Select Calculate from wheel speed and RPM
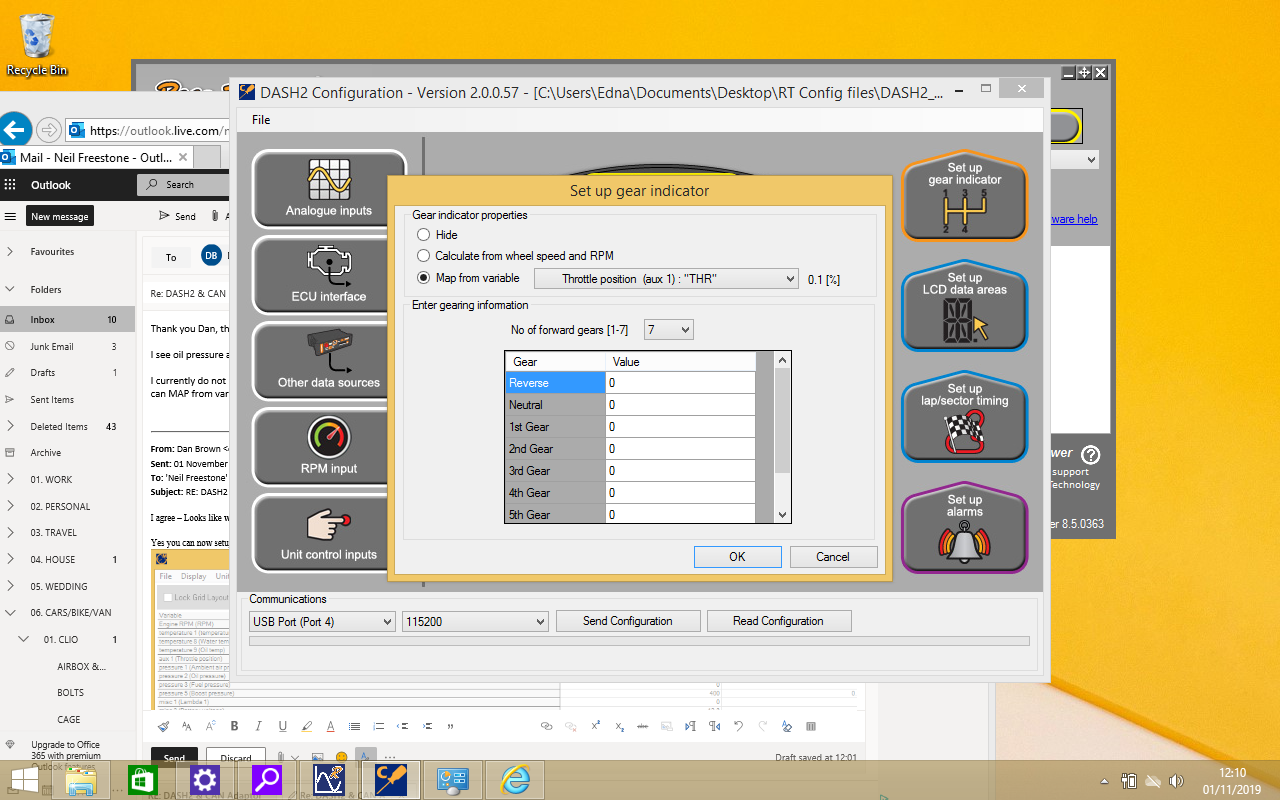The width and height of the screenshot is (1280, 800). 424,256
